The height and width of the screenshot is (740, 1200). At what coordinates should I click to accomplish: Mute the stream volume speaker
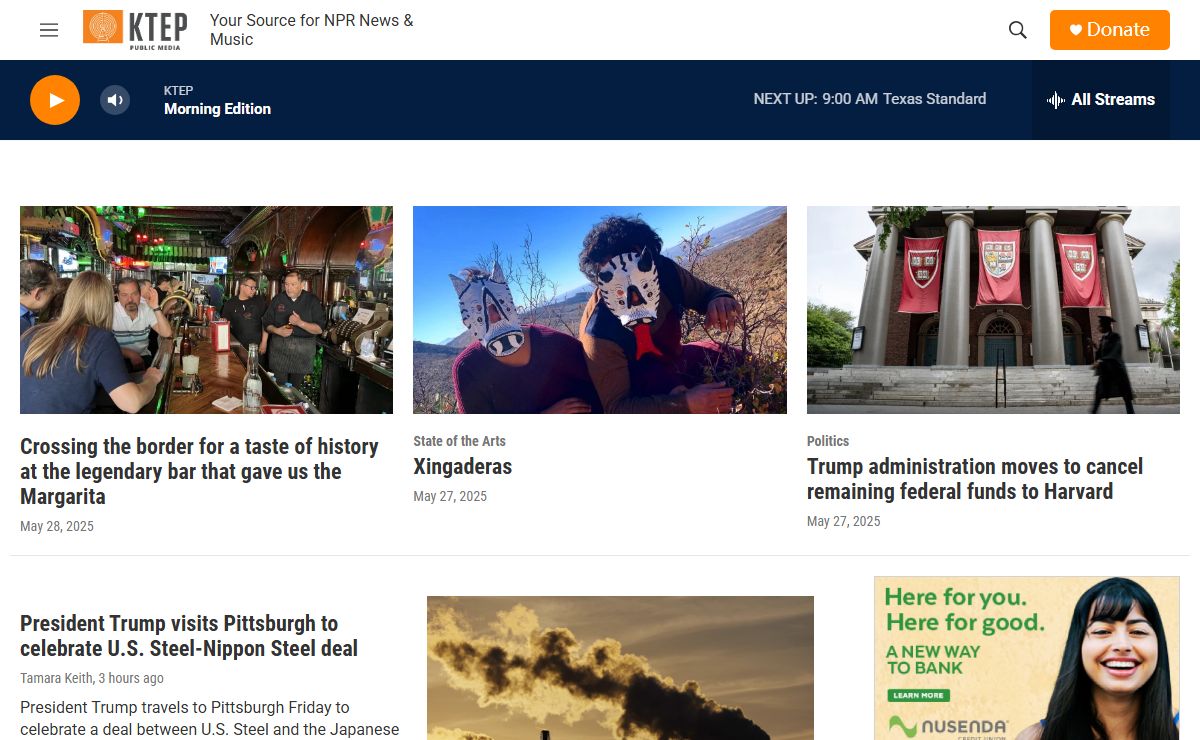115,100
